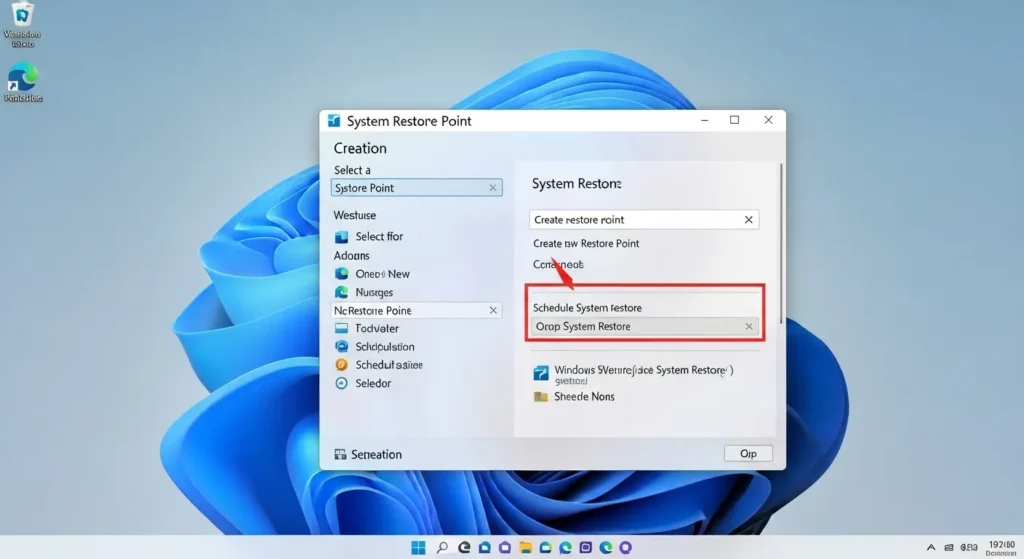Open File Explorer yellow folder in taskbar

click(x=525, y=547)
